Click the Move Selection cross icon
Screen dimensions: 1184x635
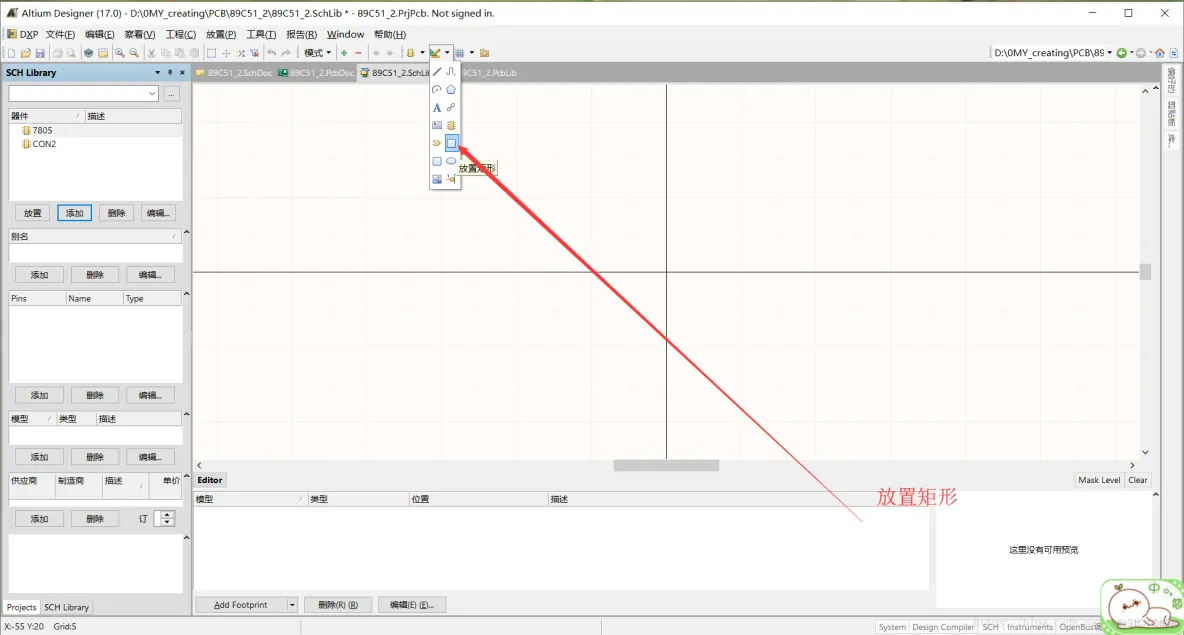click(226, 53)
